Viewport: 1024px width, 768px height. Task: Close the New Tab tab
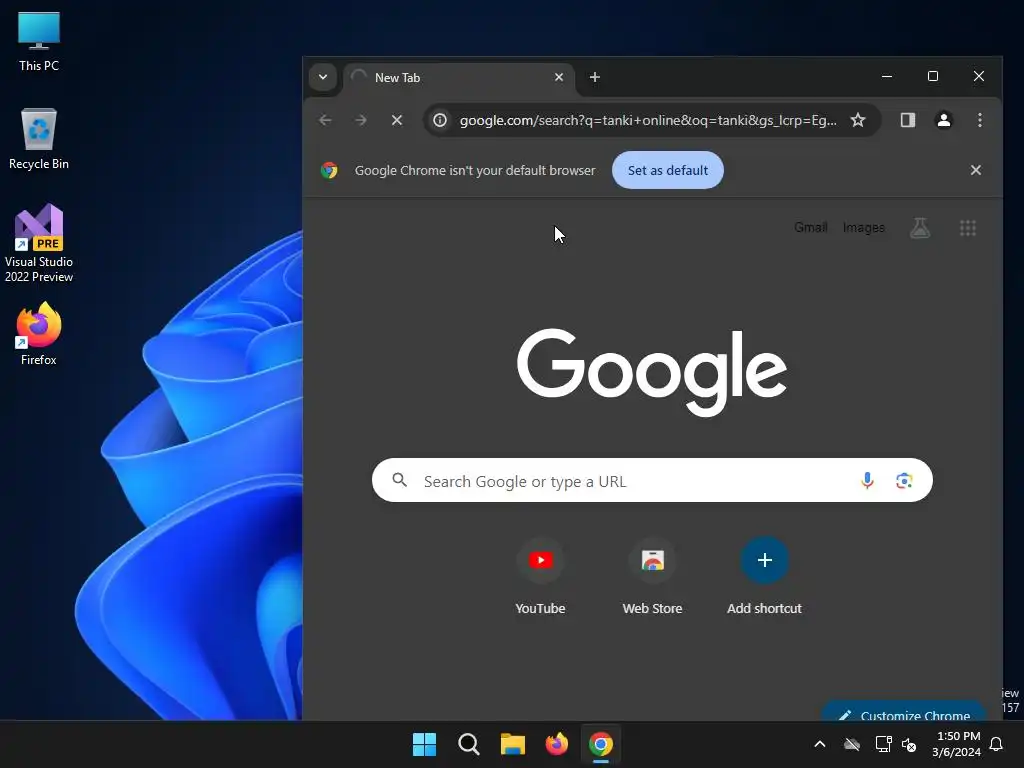(x=559, y=77)
